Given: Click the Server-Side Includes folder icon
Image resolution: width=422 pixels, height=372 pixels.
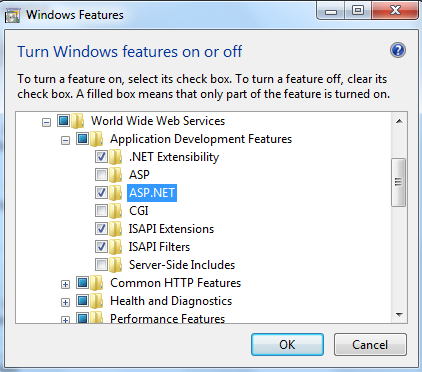Looking at the screenshot, I should pos(116,265).
